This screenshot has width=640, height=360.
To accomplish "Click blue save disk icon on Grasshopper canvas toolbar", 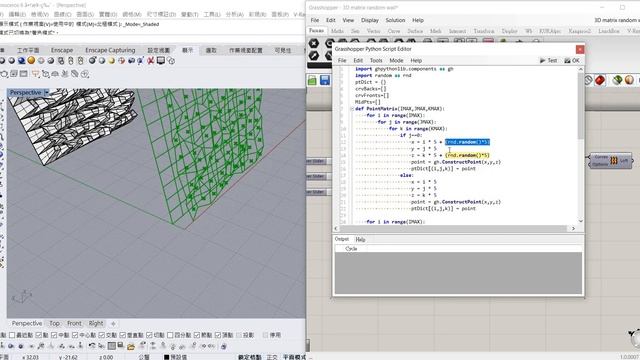I will 325,80.
